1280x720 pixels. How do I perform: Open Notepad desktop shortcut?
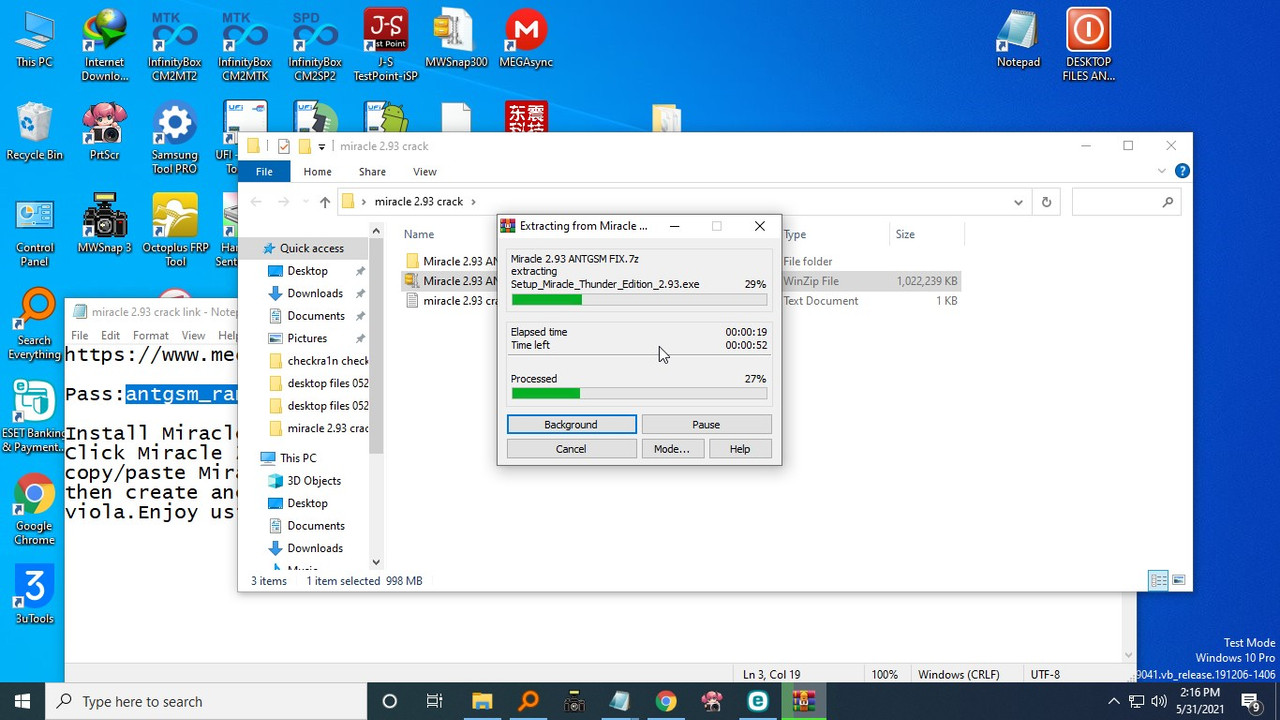point(1018,40)
